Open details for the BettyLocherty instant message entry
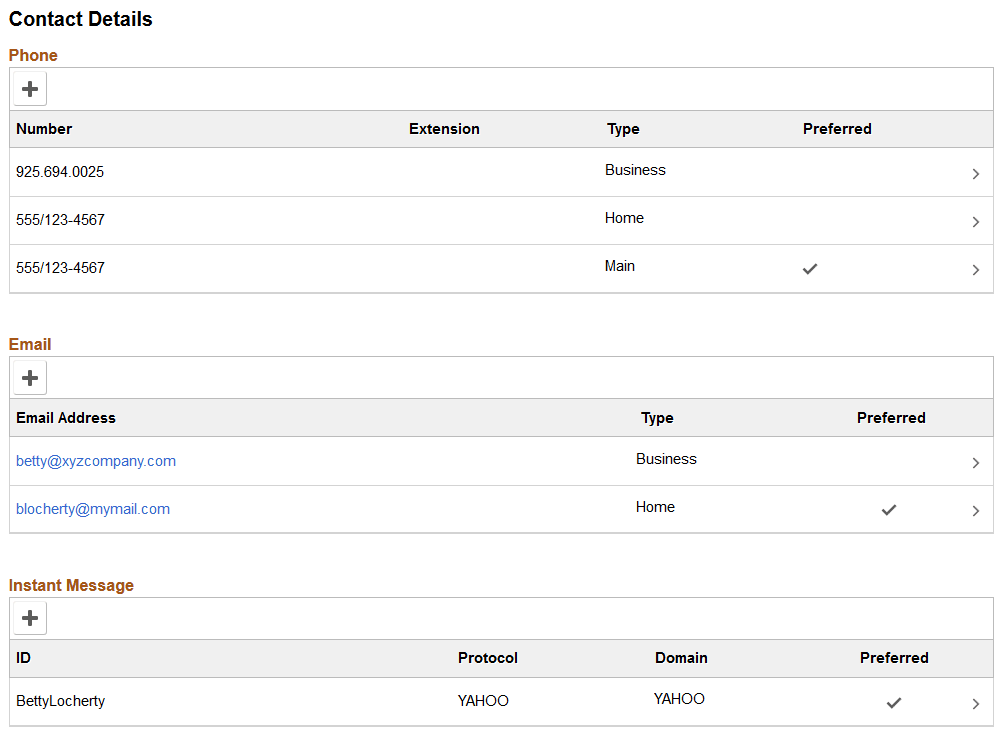 (x=975, y=702)
